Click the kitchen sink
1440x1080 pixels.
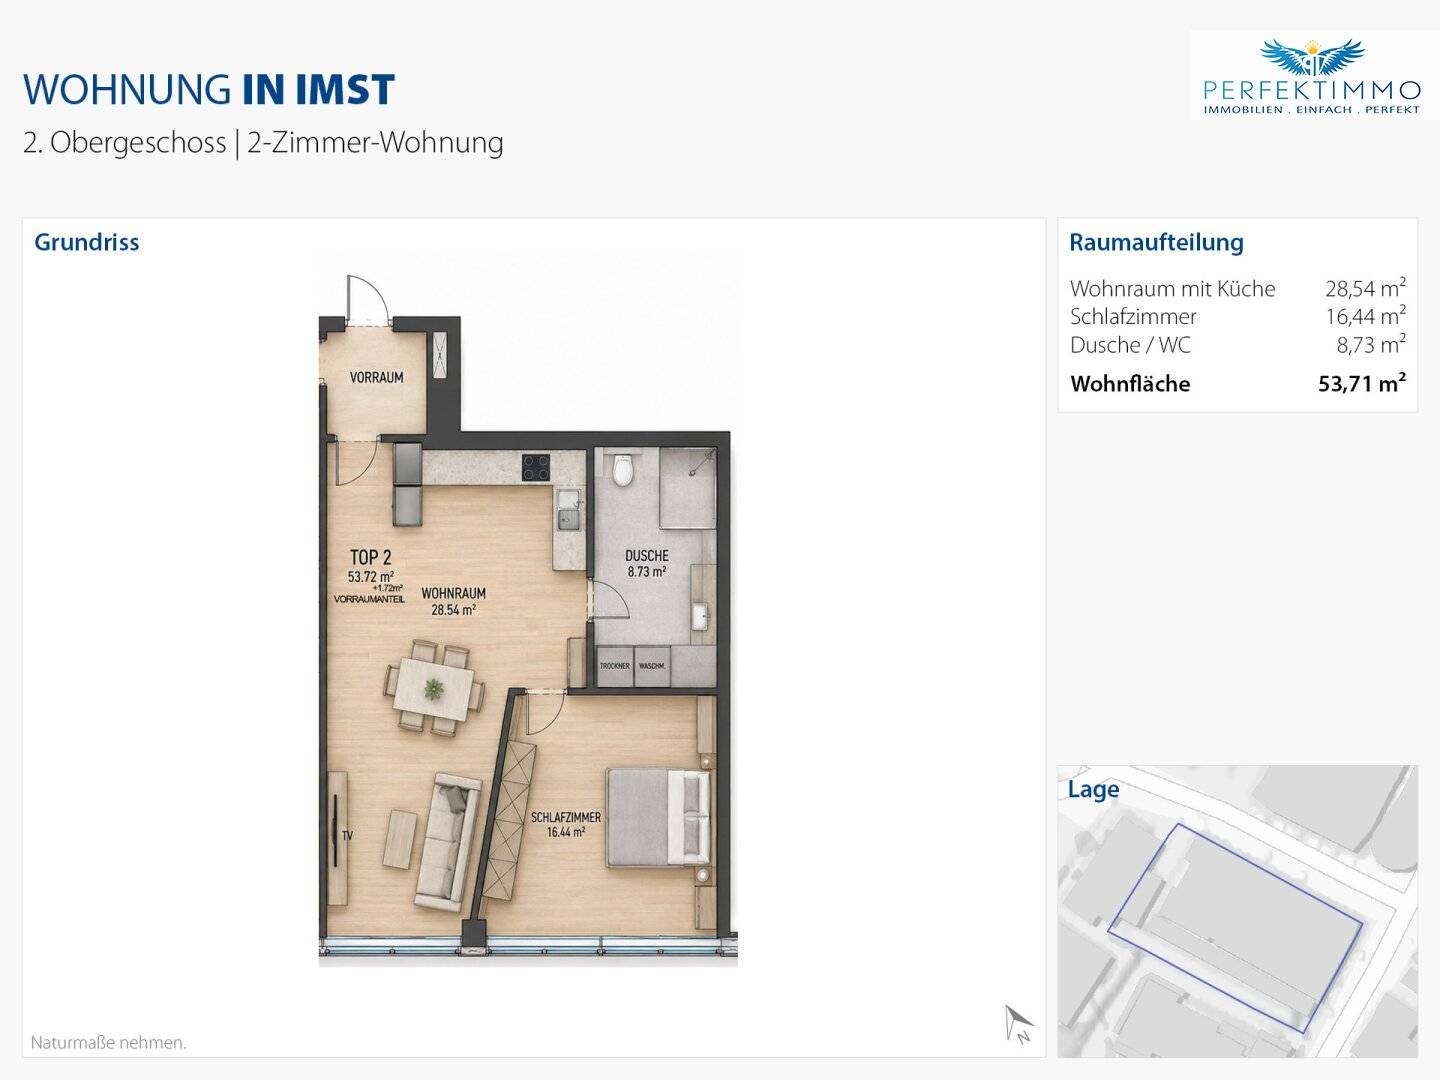(569, 510)
